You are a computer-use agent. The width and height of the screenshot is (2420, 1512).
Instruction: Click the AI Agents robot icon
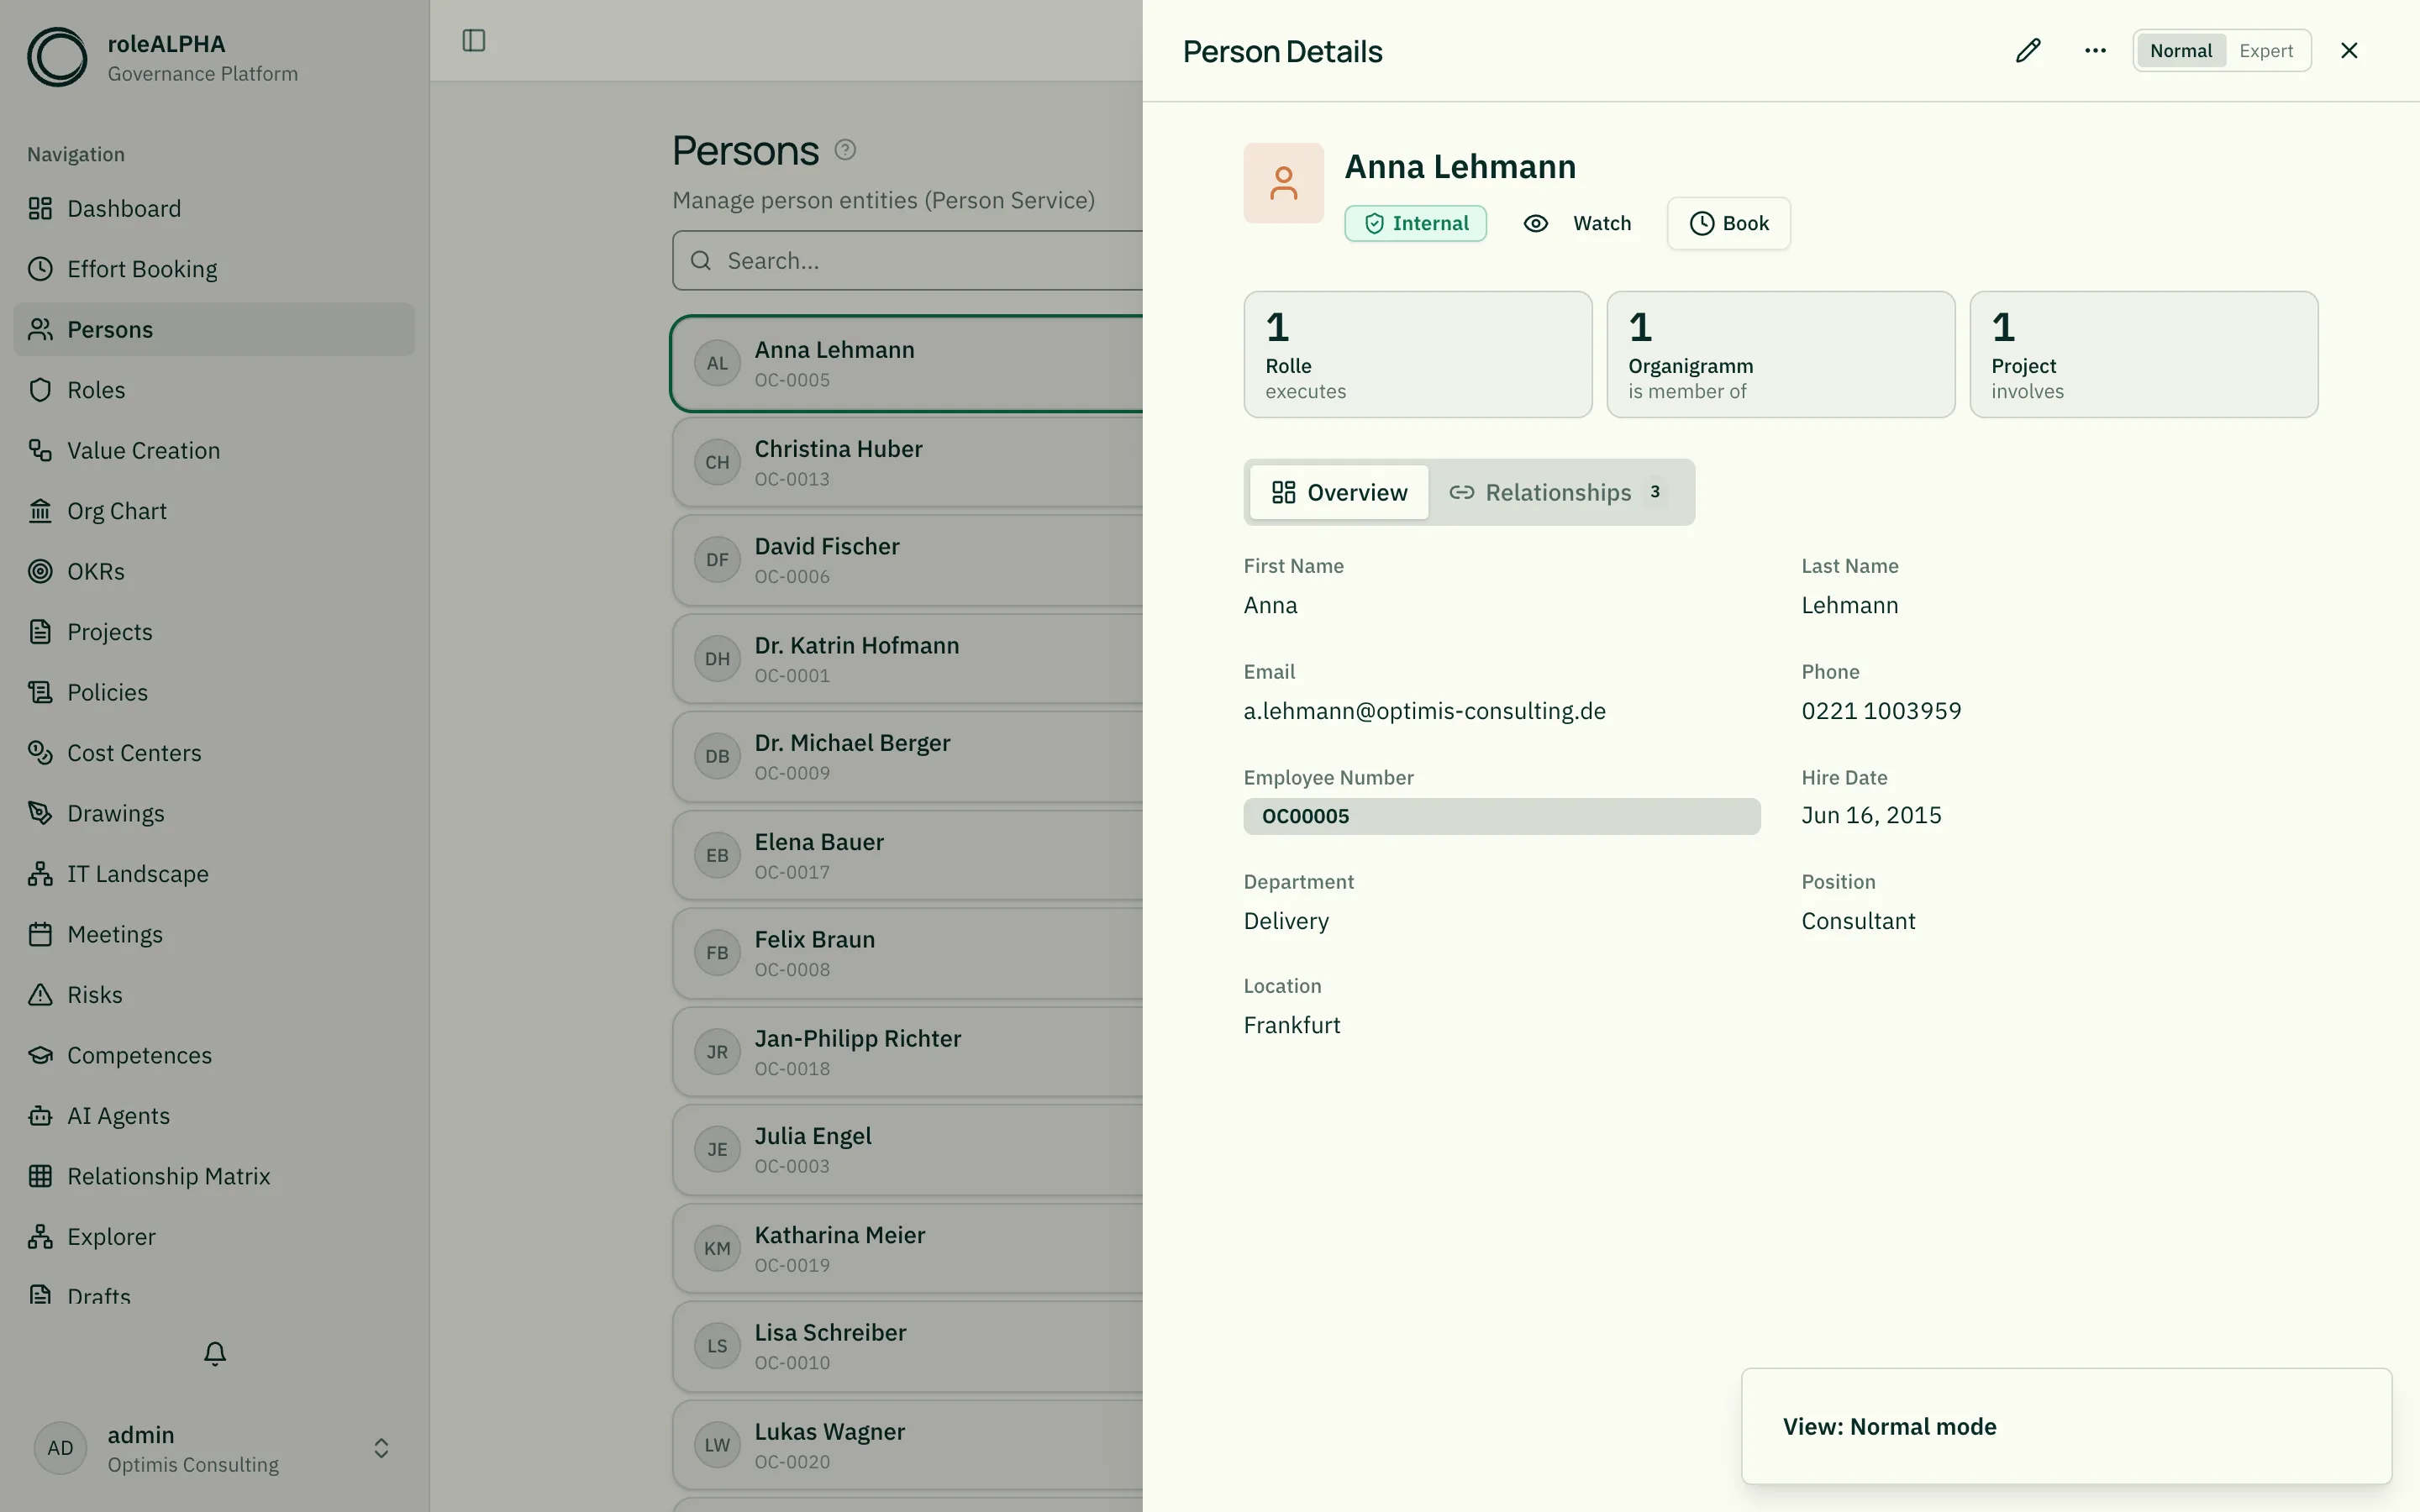(40, 1116)
